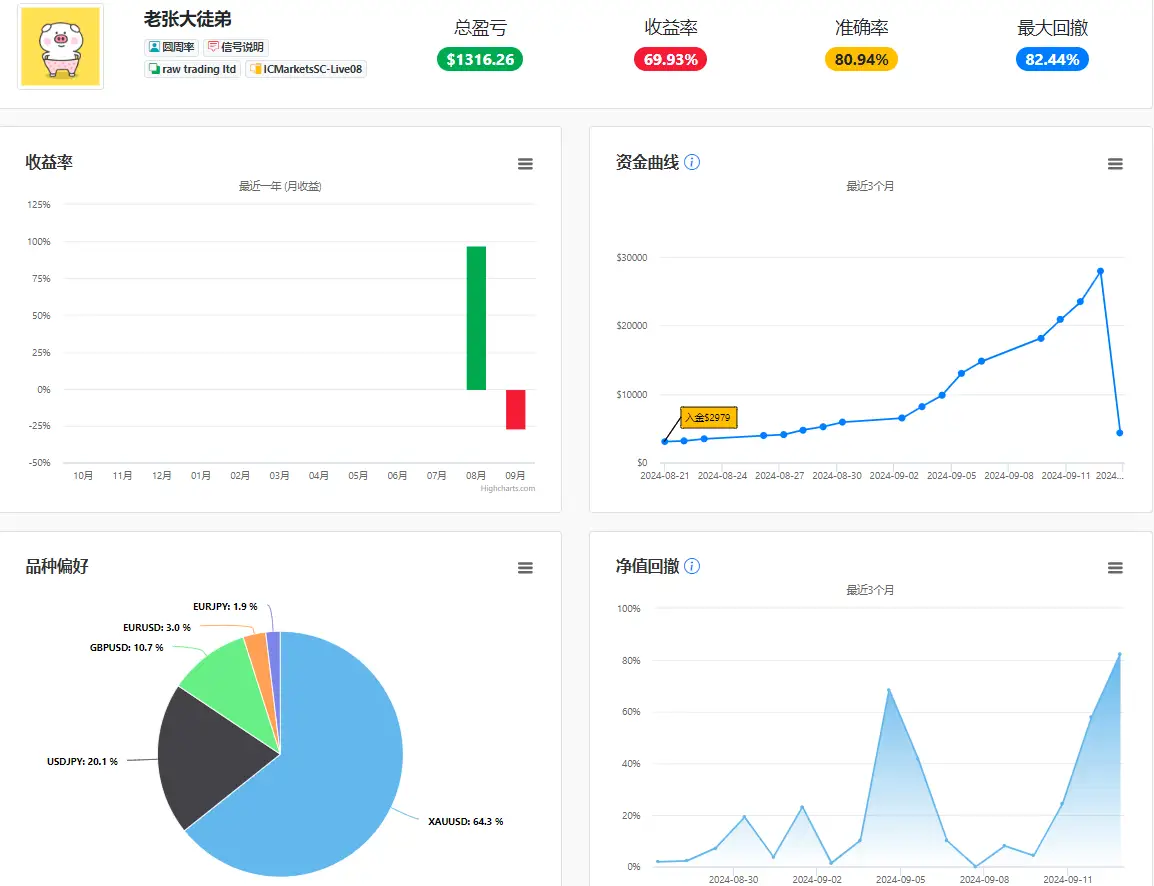Open the 收益率 chart hamburger menu

tap(525, 163)
